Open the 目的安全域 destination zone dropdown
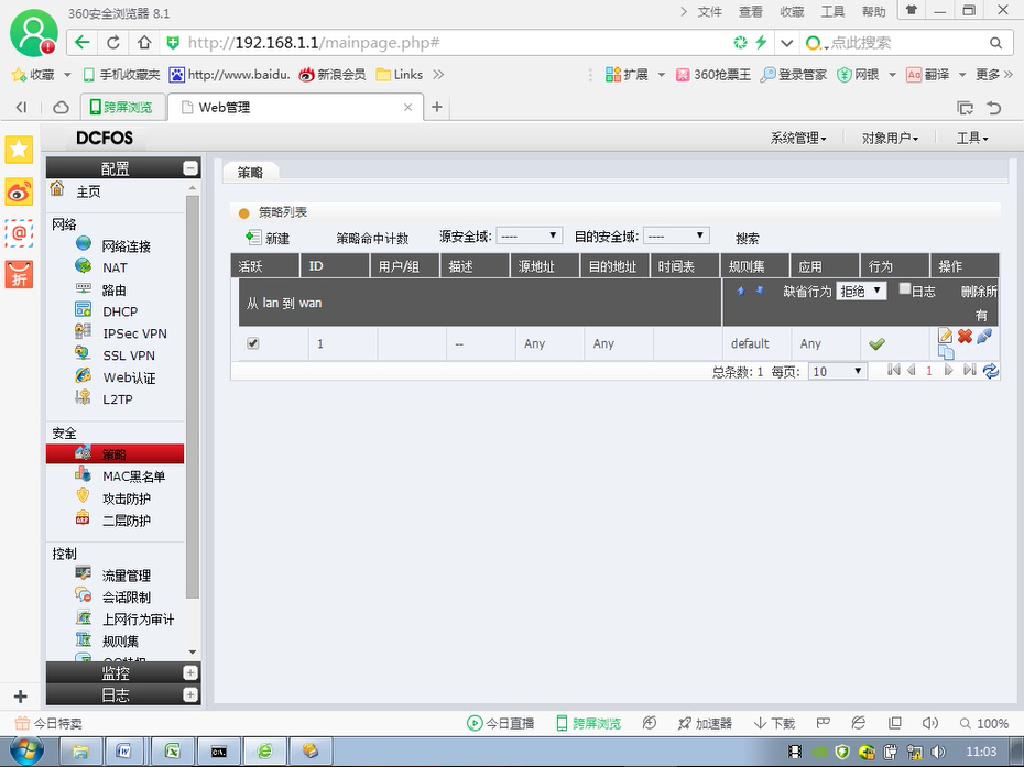1024x768 pixels. click(x=676, y=236)
